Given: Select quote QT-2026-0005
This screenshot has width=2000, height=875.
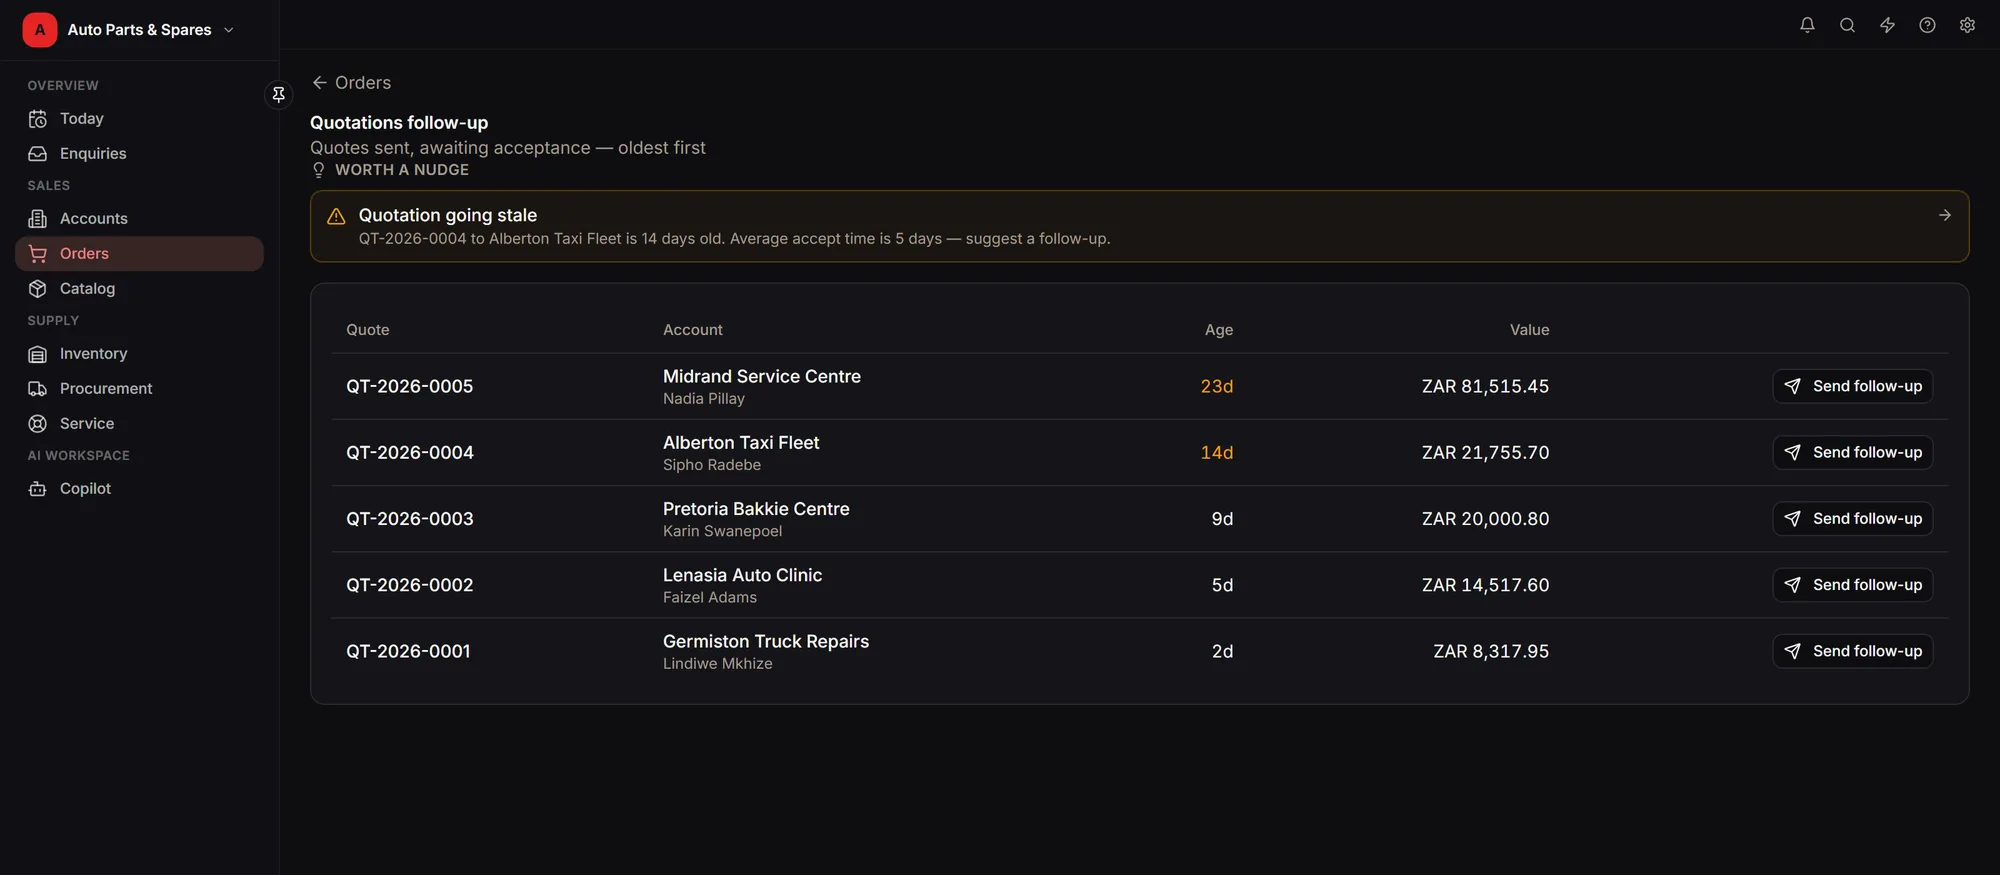Looking at the screenshot, I should [409, 386].
